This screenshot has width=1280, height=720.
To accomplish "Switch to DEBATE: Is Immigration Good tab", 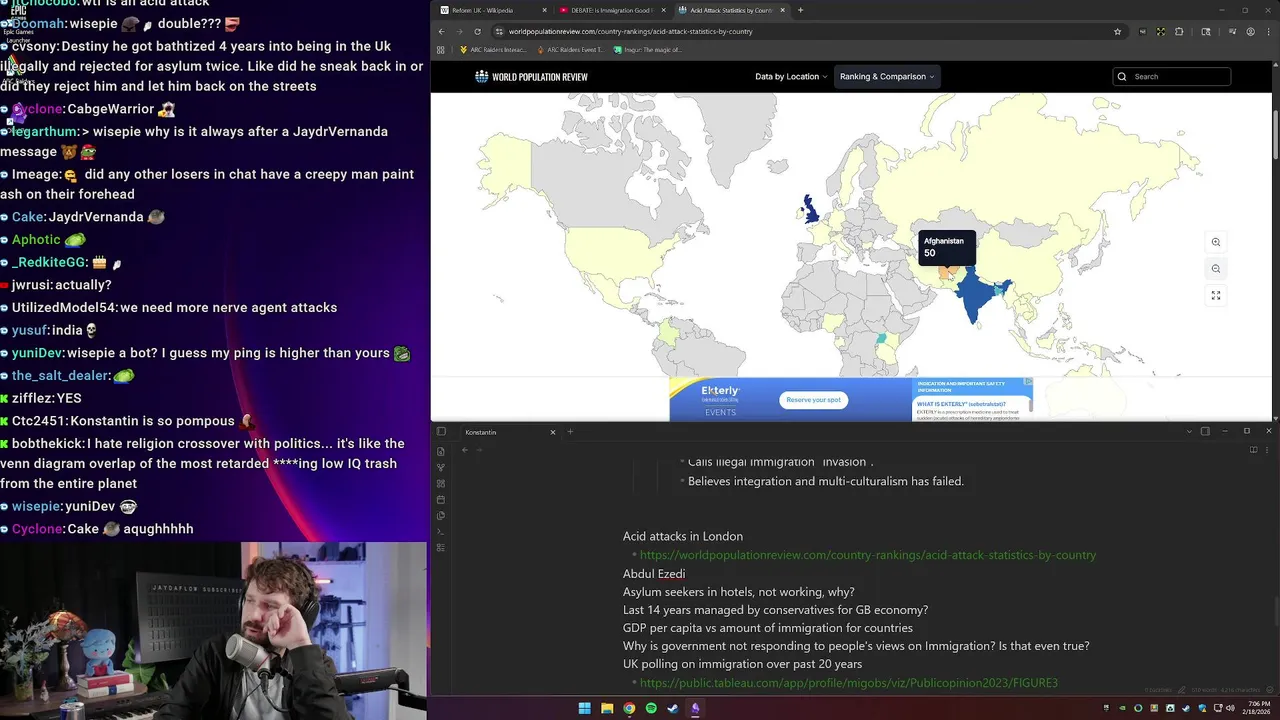I will 612,10.
